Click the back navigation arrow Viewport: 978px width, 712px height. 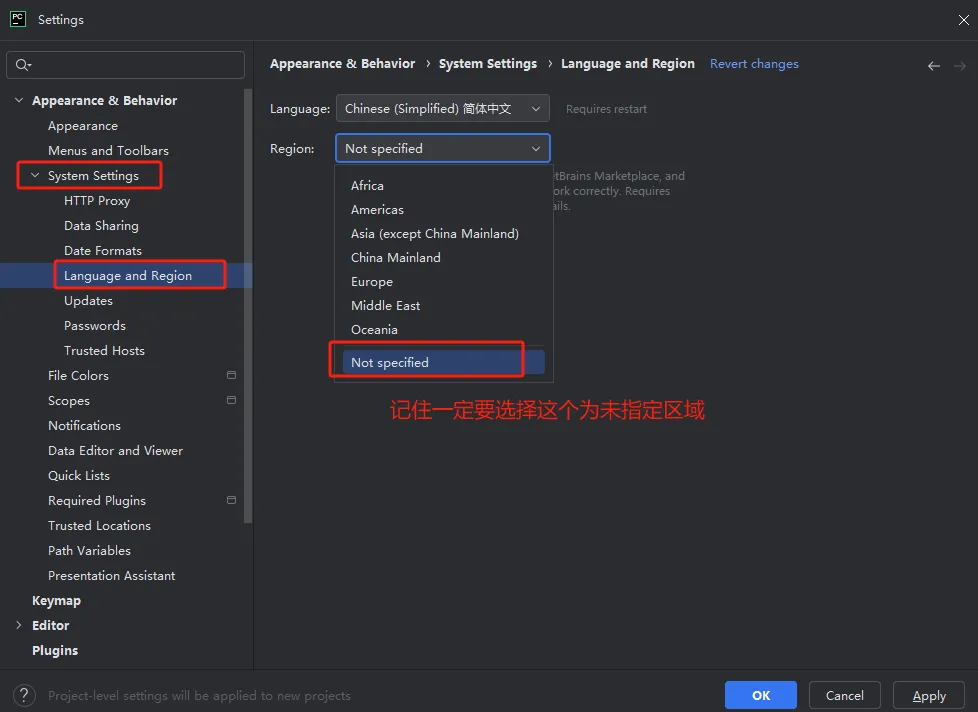934,65
